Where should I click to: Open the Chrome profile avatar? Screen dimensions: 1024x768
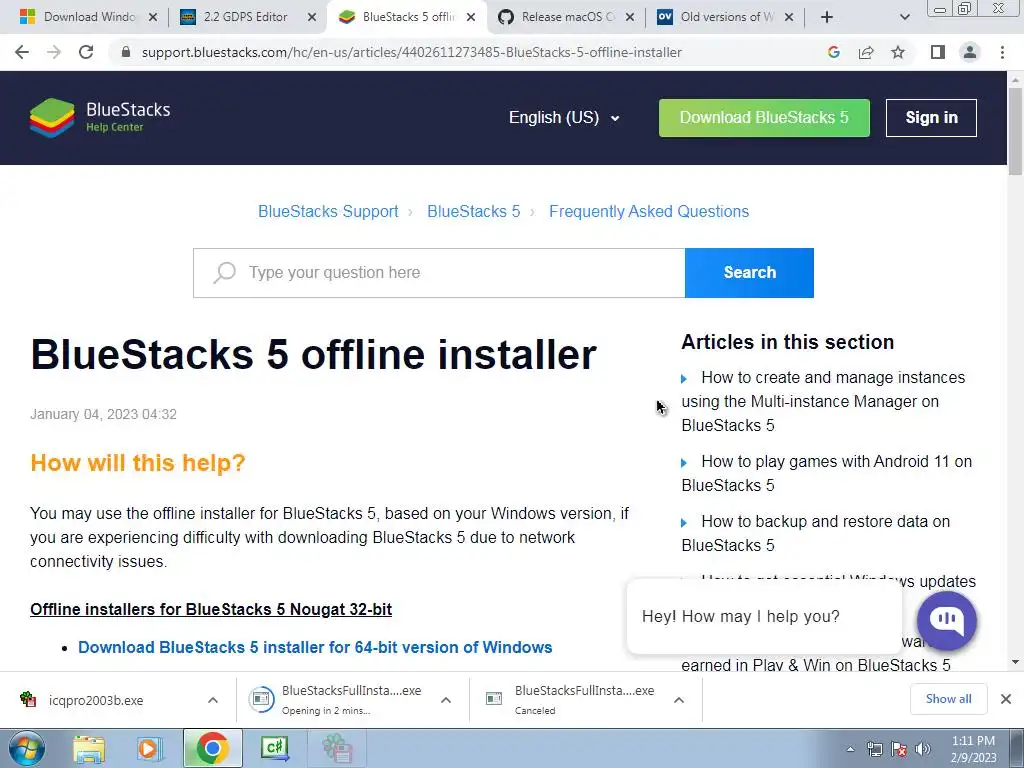[x=970, y=52]
